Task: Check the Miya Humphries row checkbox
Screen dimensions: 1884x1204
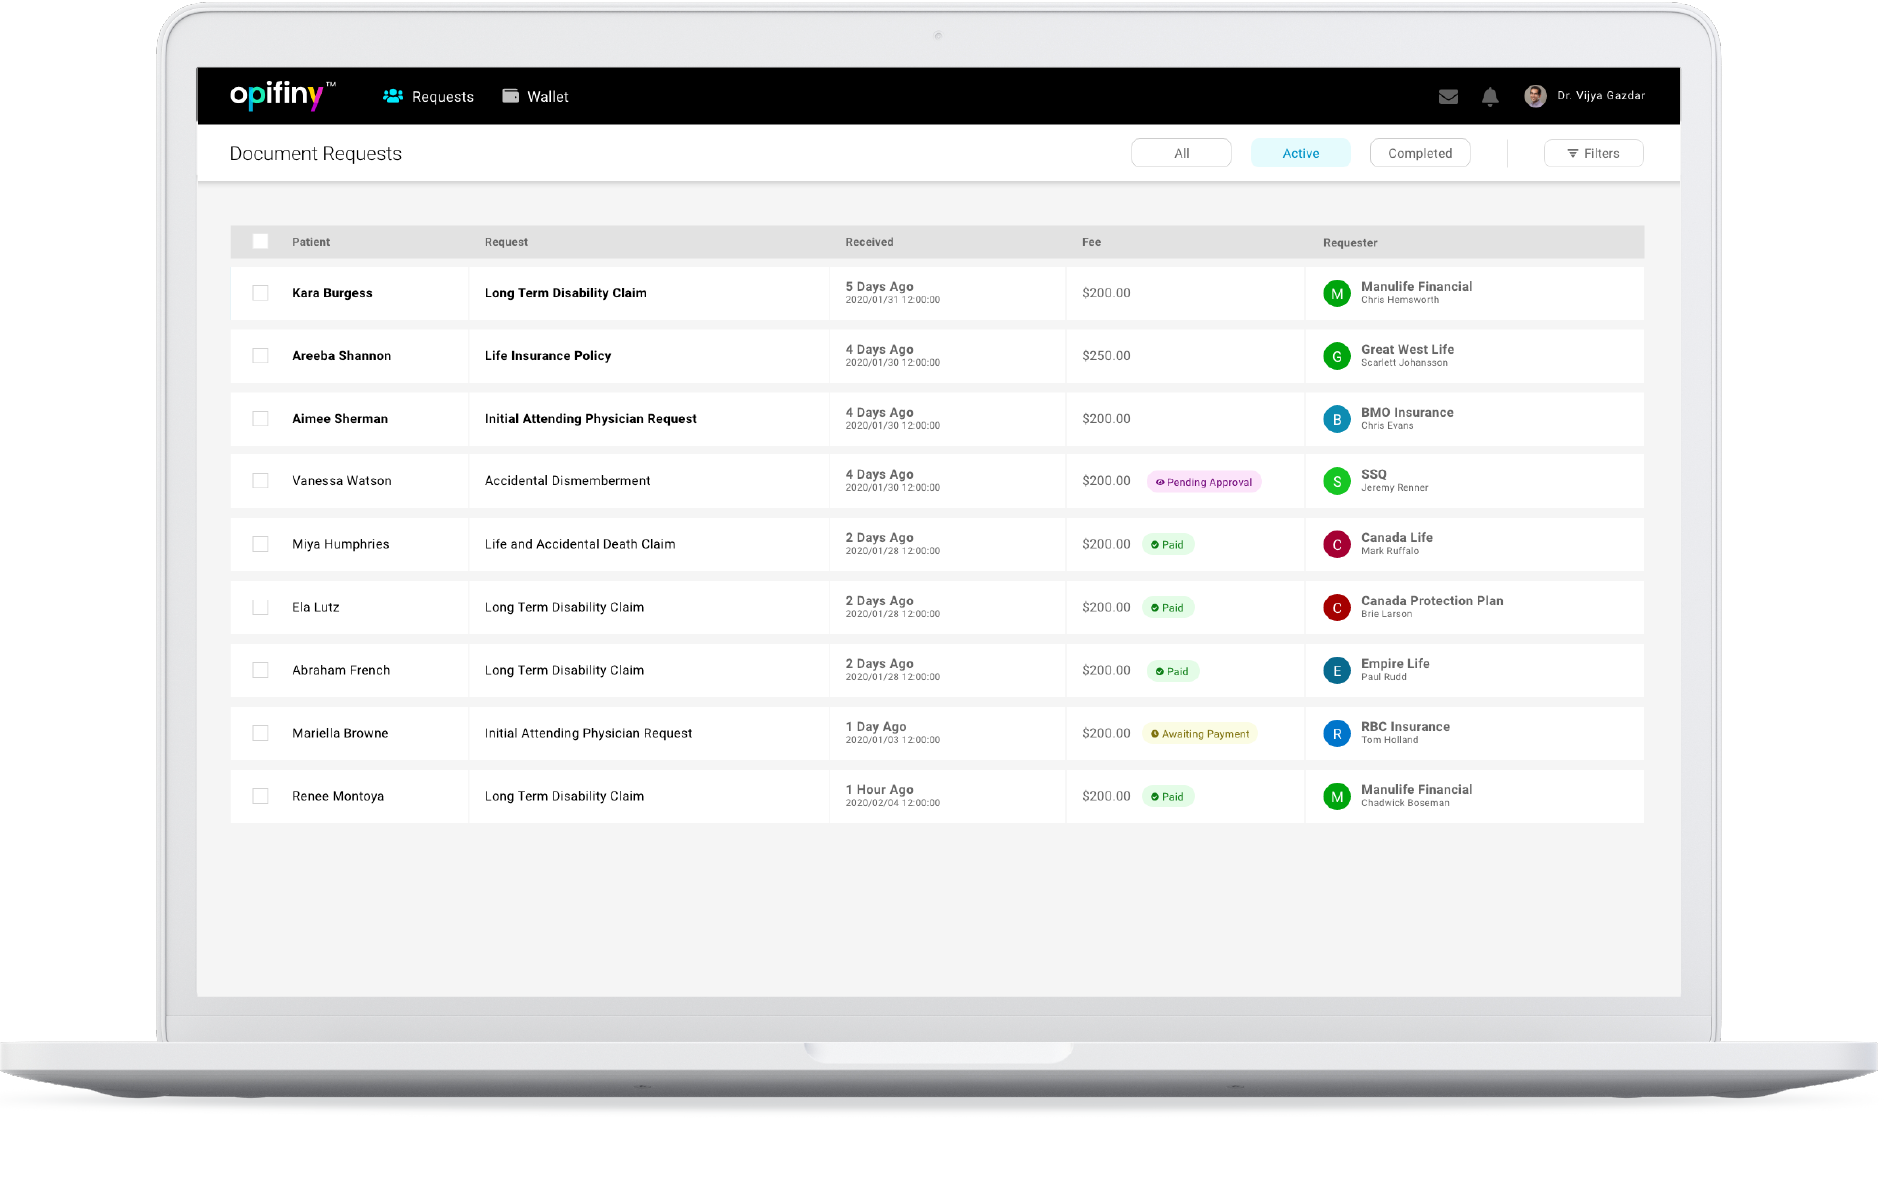Action: click(260, 544)
